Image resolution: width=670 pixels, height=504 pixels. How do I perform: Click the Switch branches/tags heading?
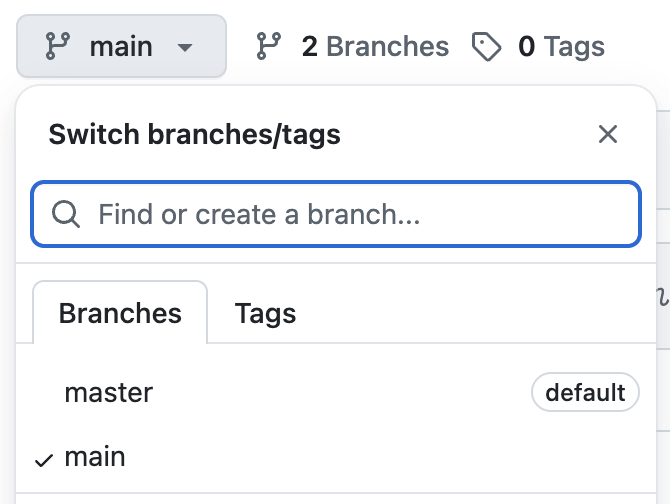coord(195,134)
